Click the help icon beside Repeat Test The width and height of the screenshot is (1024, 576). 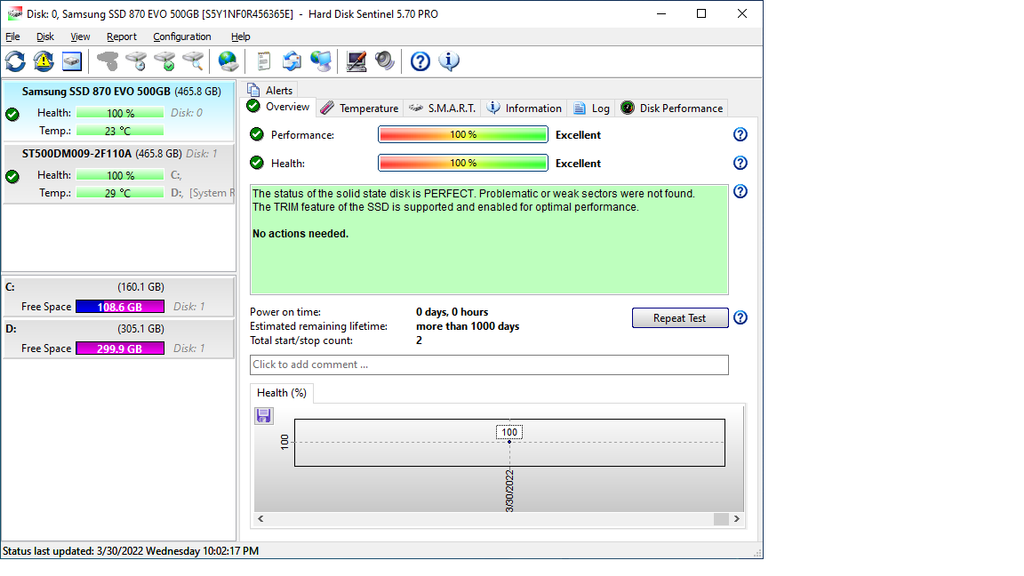pyautogui.click(x=740, y=317)
